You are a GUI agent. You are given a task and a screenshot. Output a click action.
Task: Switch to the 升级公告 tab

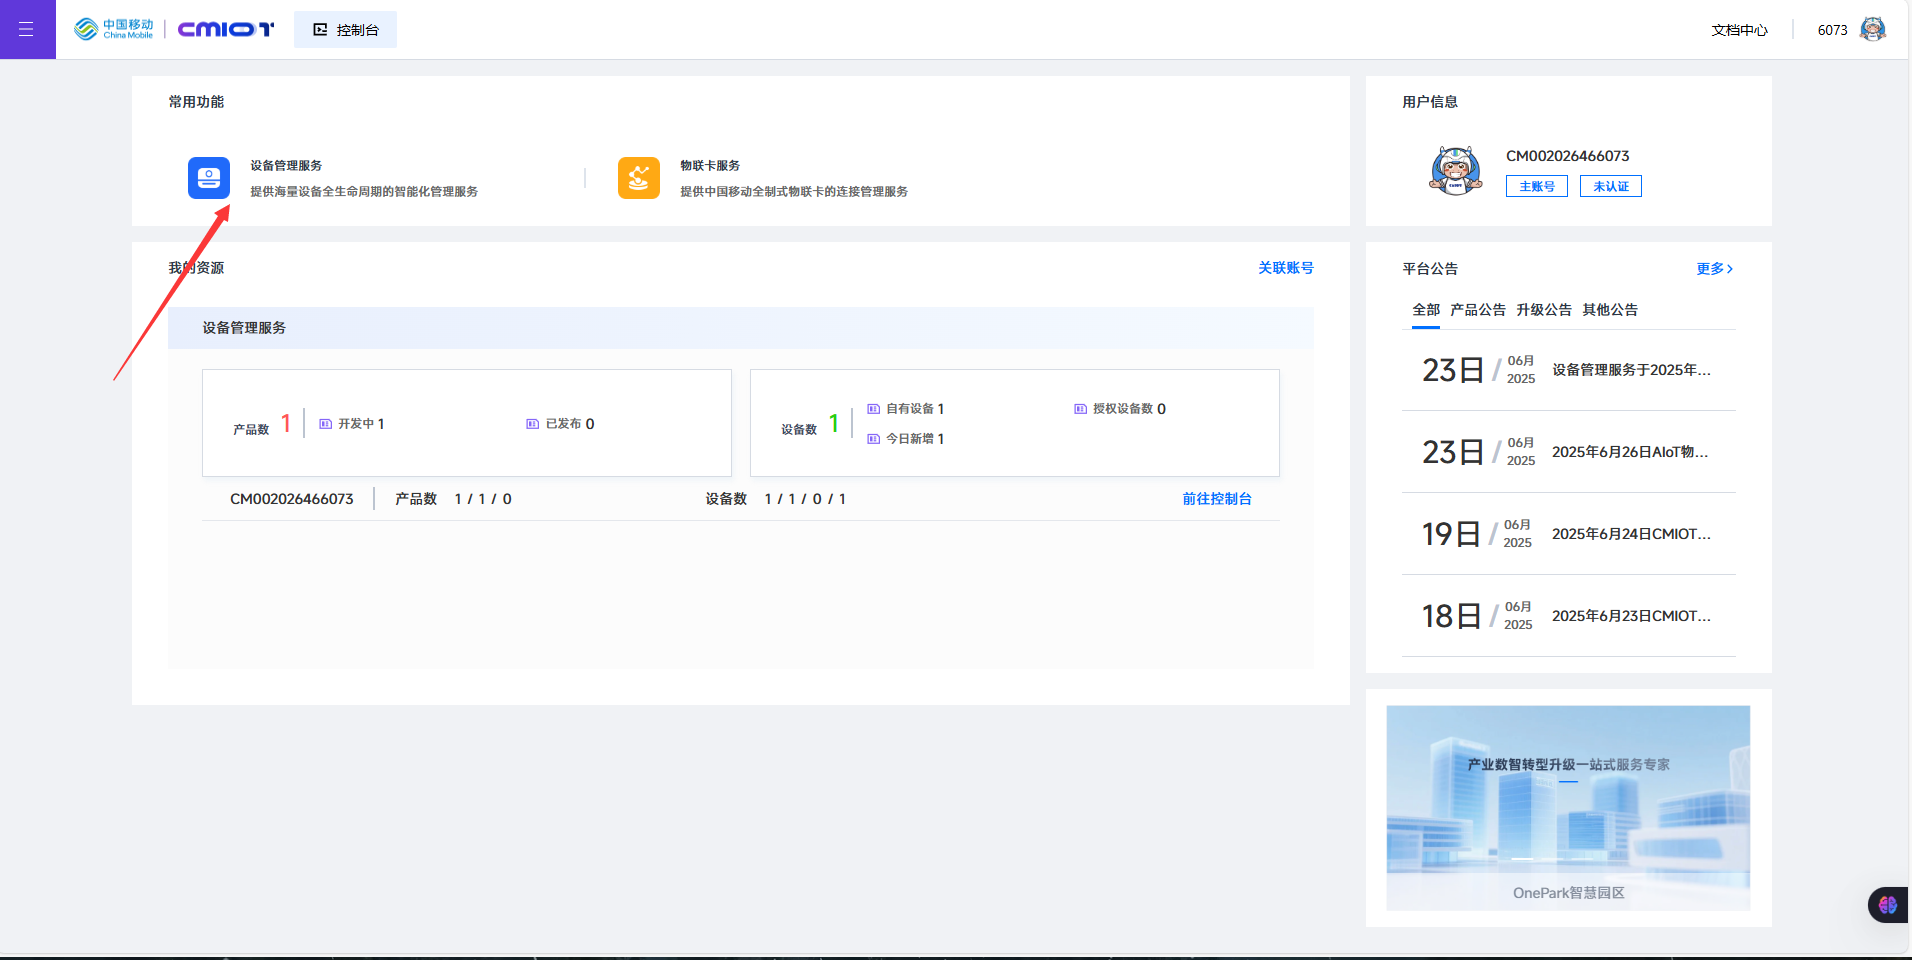[x=1545, y=310]
